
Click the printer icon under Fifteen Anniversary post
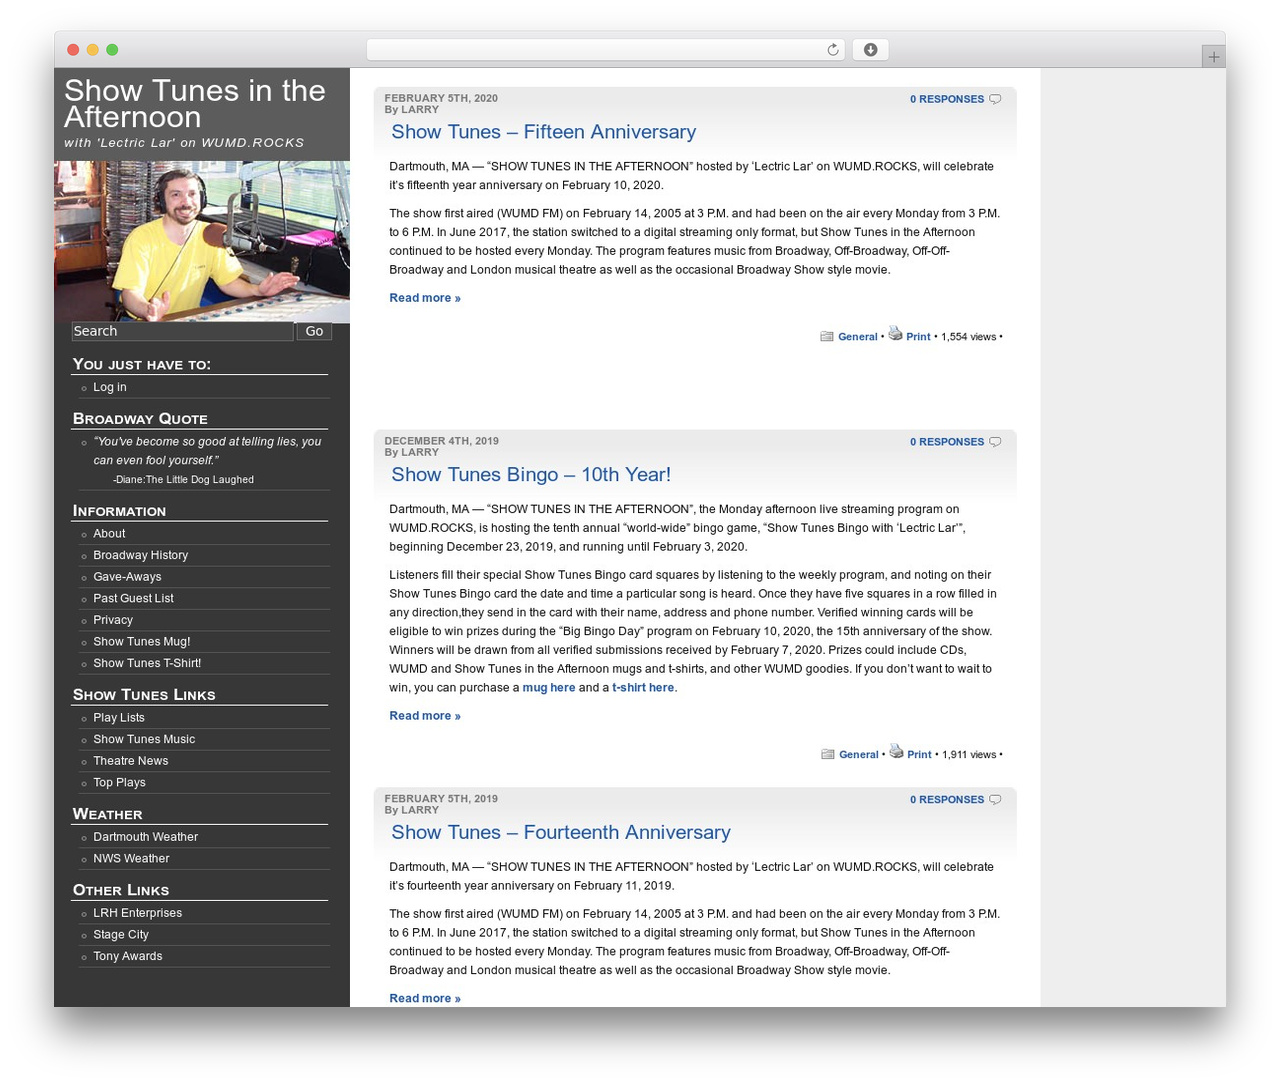pyautogui.click(x=895, y=333)
